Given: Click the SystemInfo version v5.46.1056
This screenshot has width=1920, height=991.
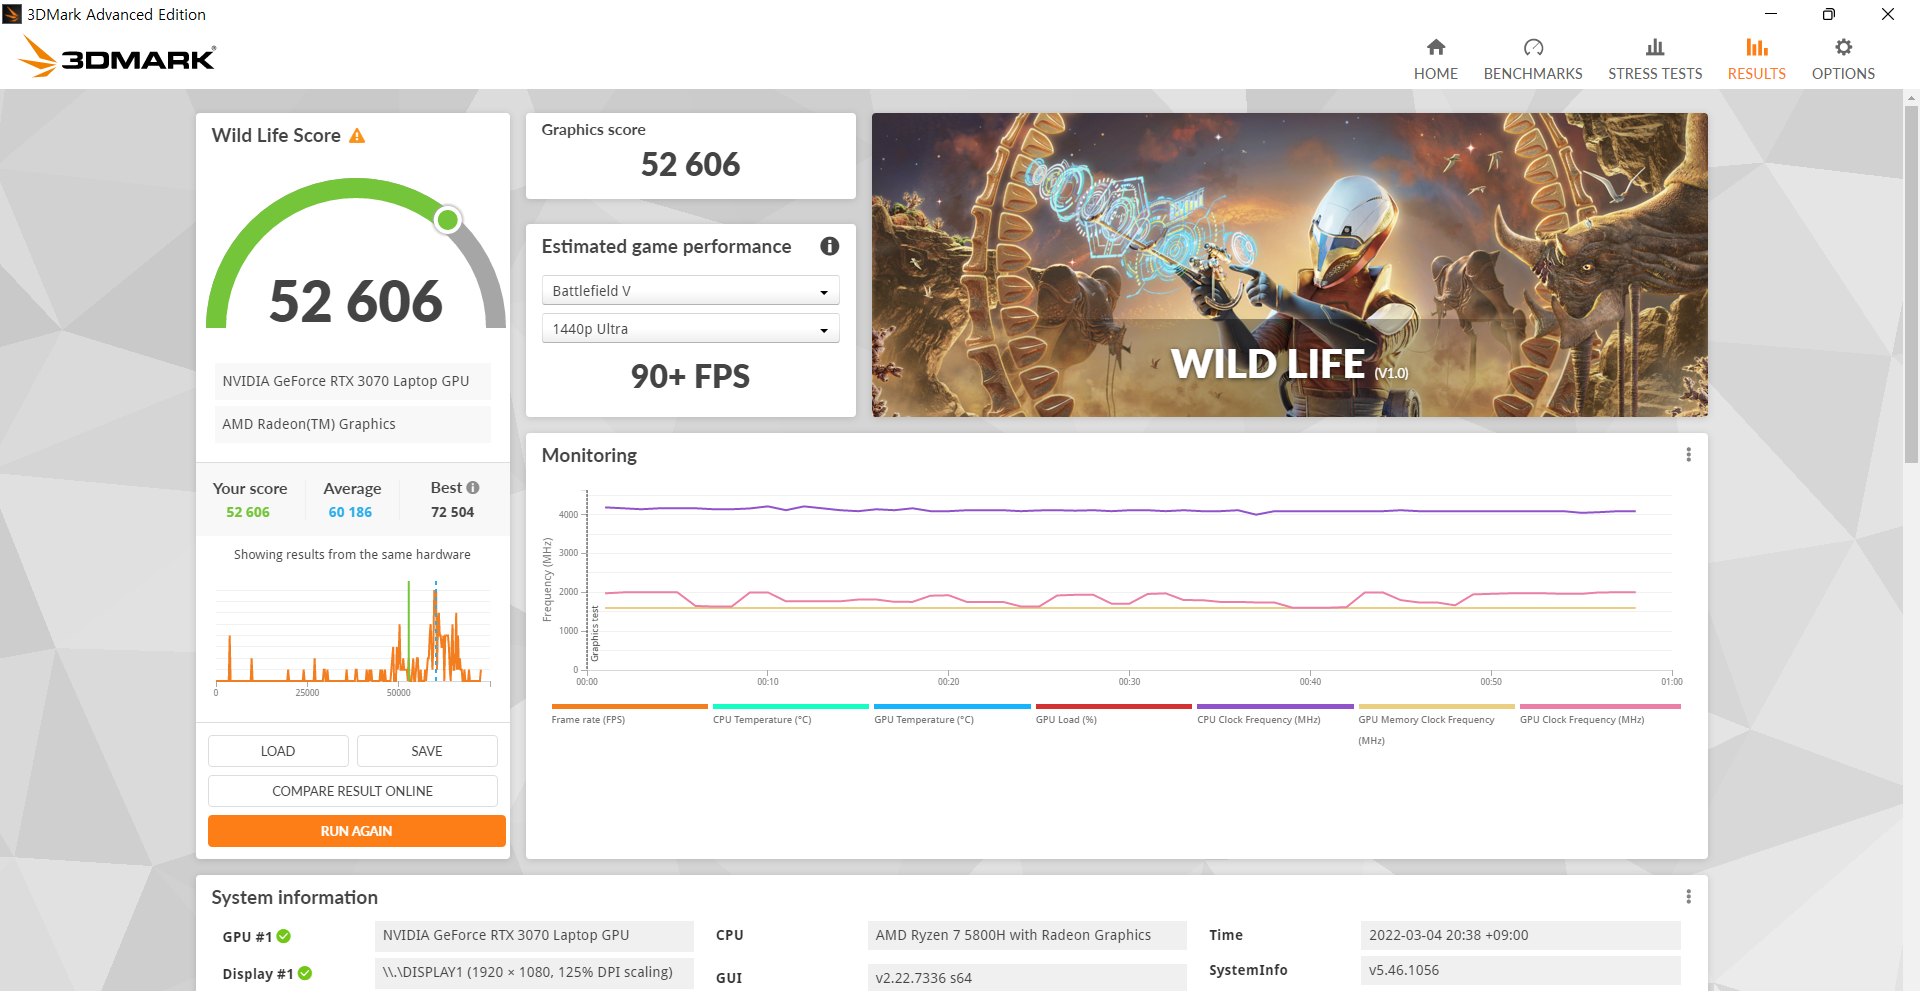Looking at the screenshot, I should pos(1520,970).
